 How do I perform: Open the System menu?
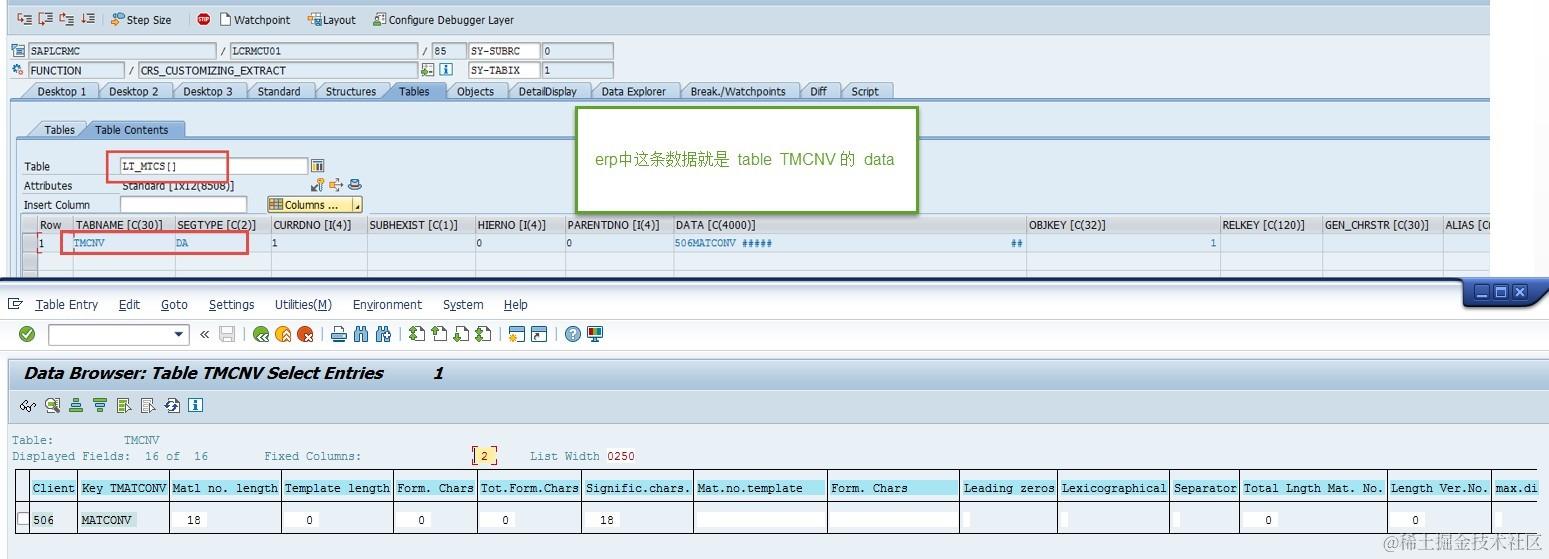tap(463, 304)
